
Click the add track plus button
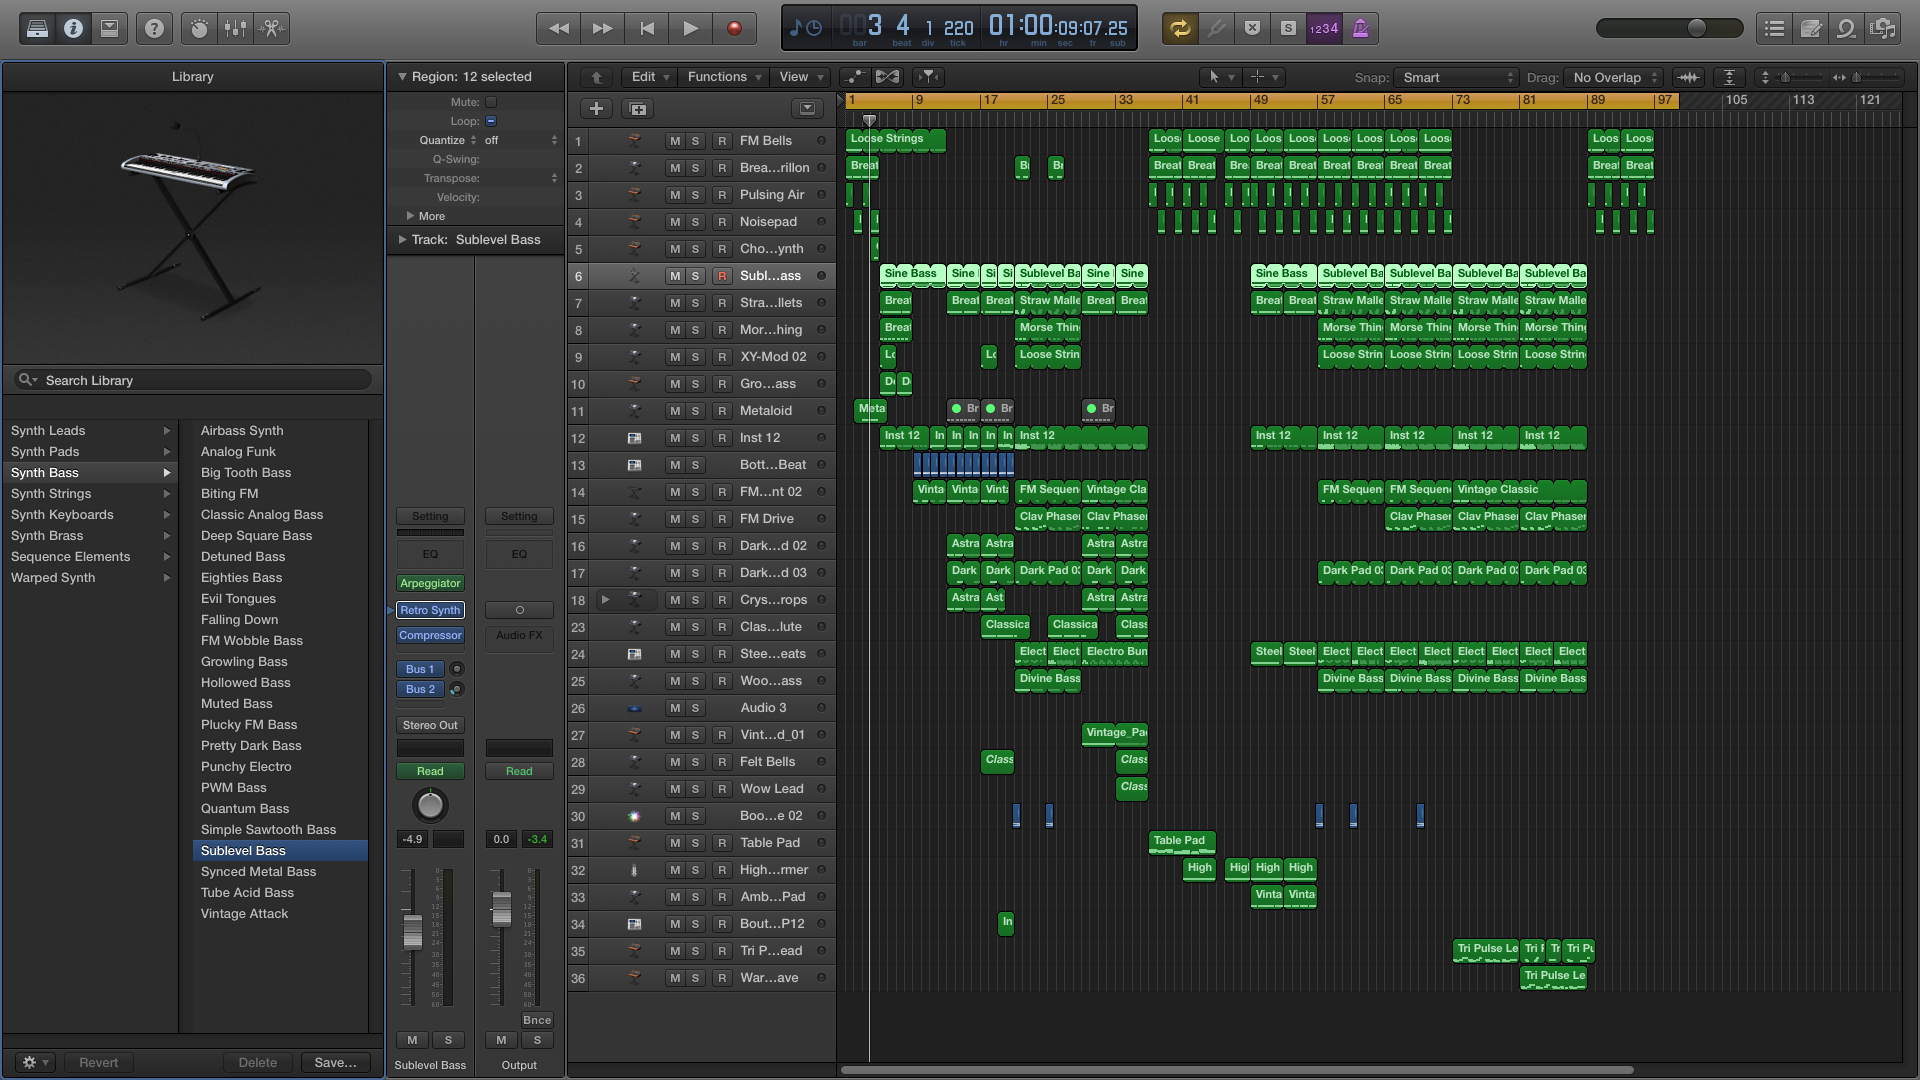(x=596, y=108)
